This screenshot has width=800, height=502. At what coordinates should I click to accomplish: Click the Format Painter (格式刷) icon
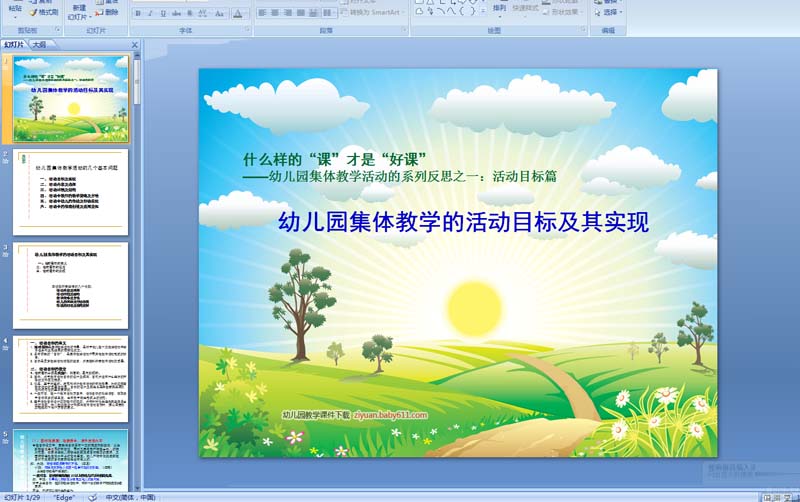(x=43, y=12)
